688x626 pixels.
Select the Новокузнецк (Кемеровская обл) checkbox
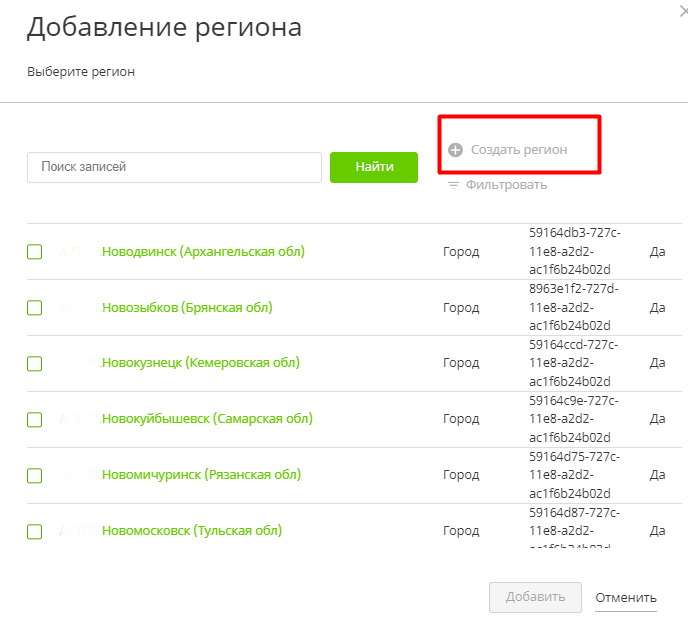(35, 364)
